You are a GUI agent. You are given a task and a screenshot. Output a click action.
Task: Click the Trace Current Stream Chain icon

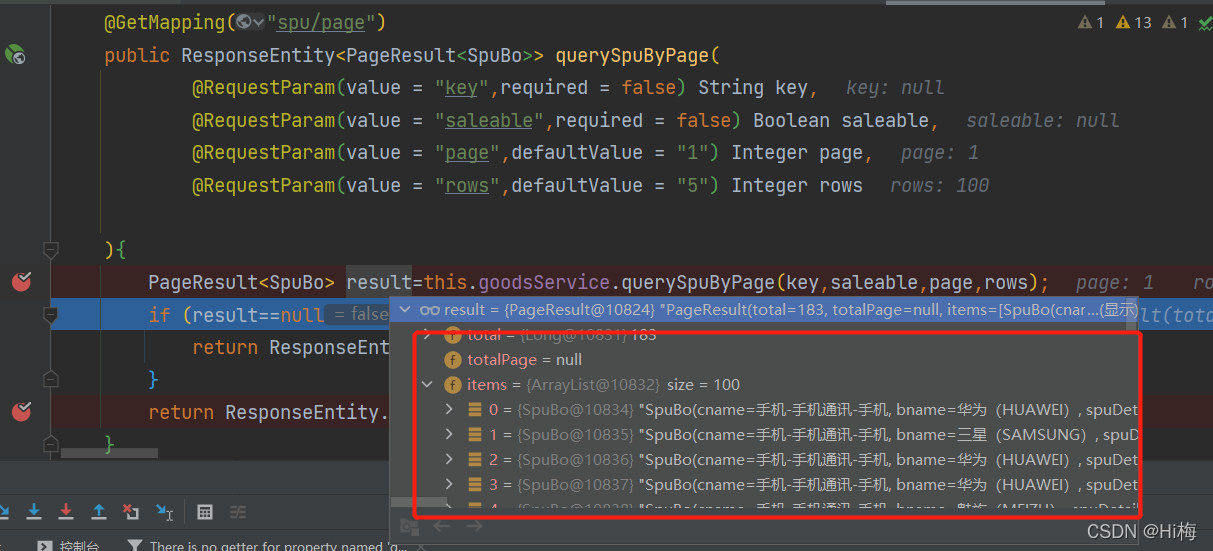pyautogui.click(x=238, y=512)
